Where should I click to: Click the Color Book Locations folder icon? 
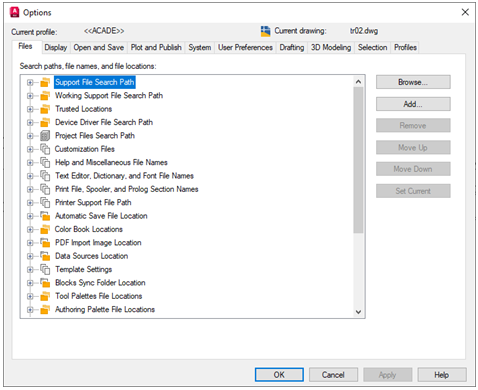tap(45, 229)
